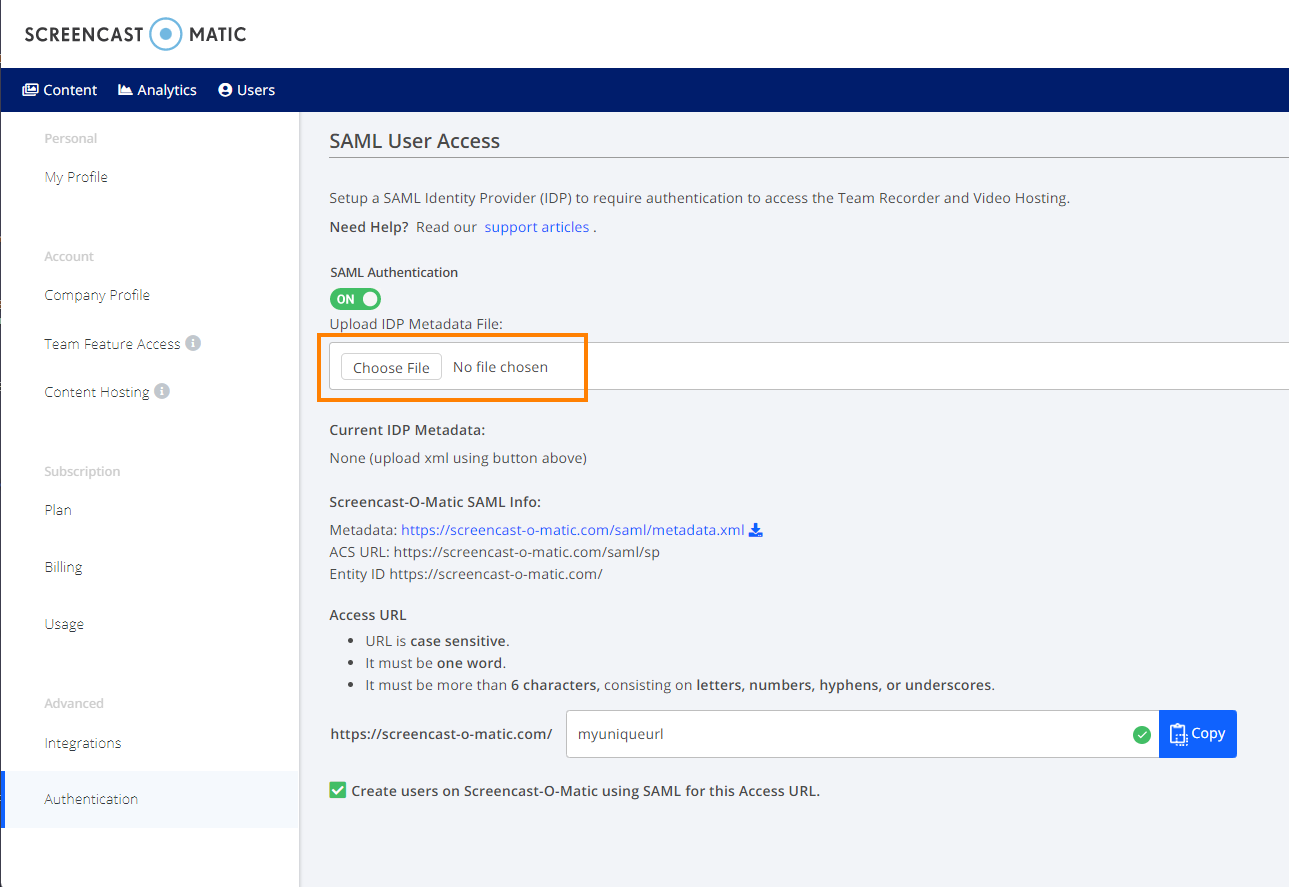Open the SAML metadata.xml link

(x=573, y=530)
